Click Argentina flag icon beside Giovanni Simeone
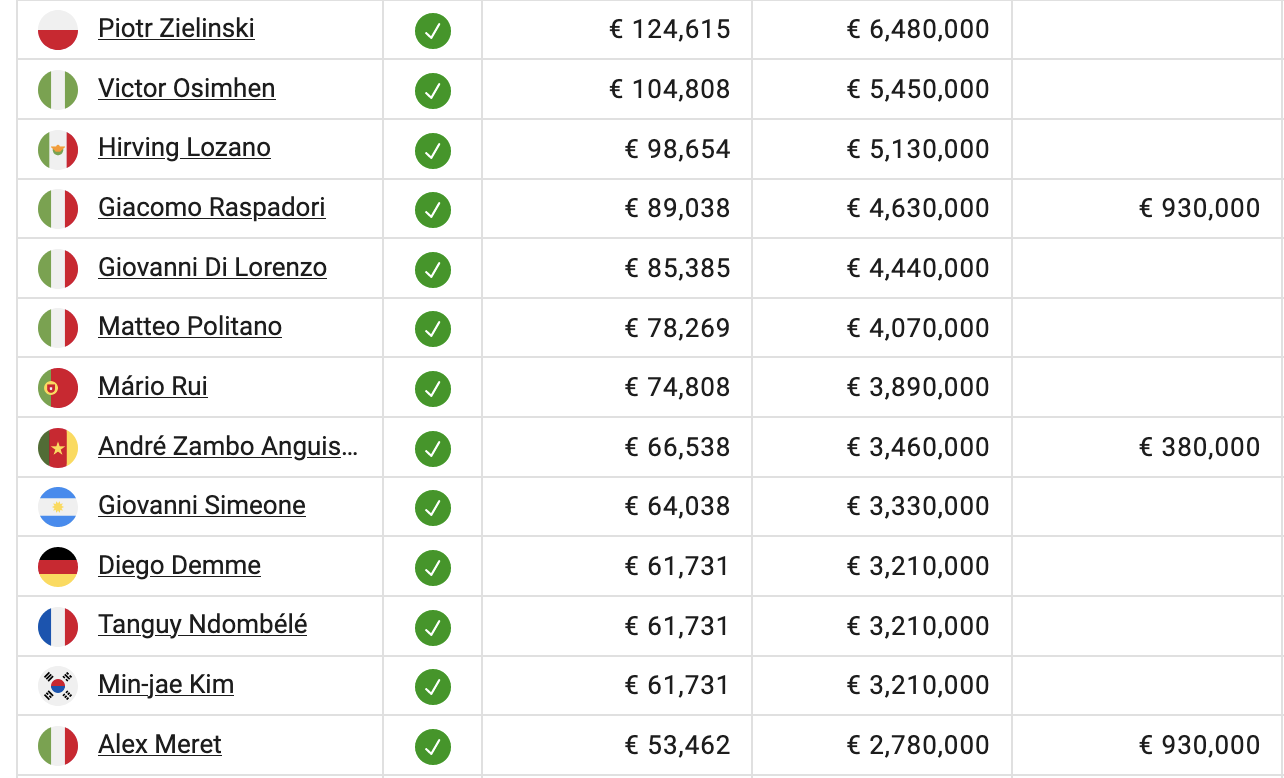1284x778 pixels. 58,507
